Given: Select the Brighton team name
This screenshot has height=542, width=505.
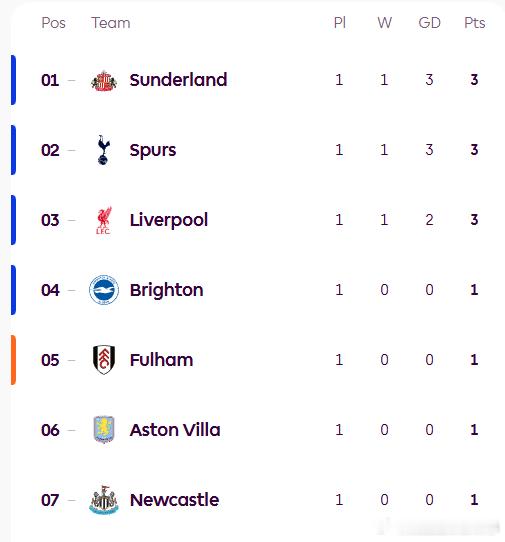Looking at the screenshot, I should point(166,290).
